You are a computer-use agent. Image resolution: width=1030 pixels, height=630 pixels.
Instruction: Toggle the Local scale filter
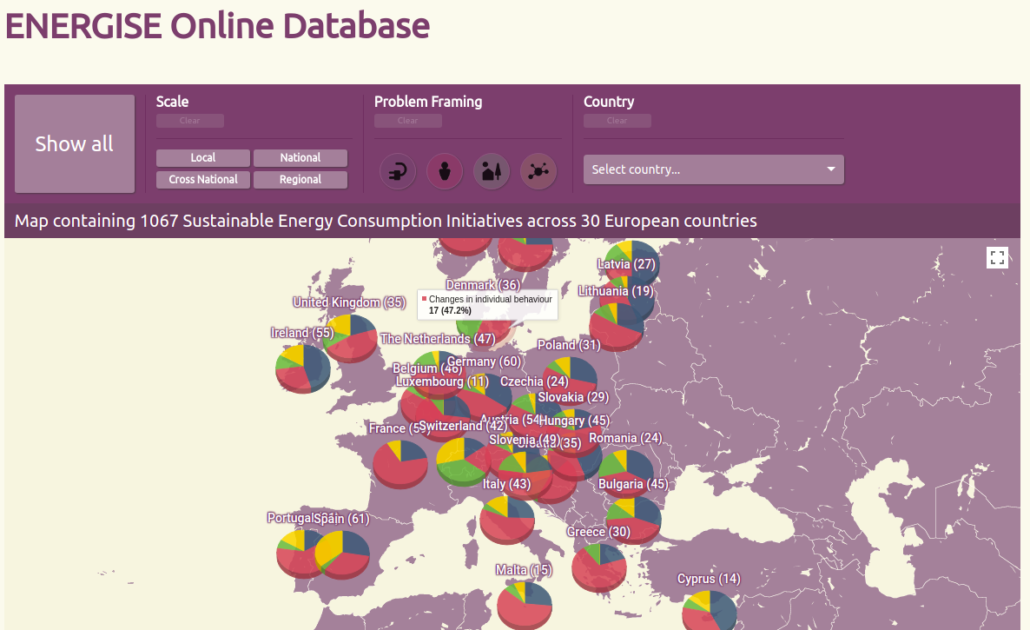click(x=203, y=158)
